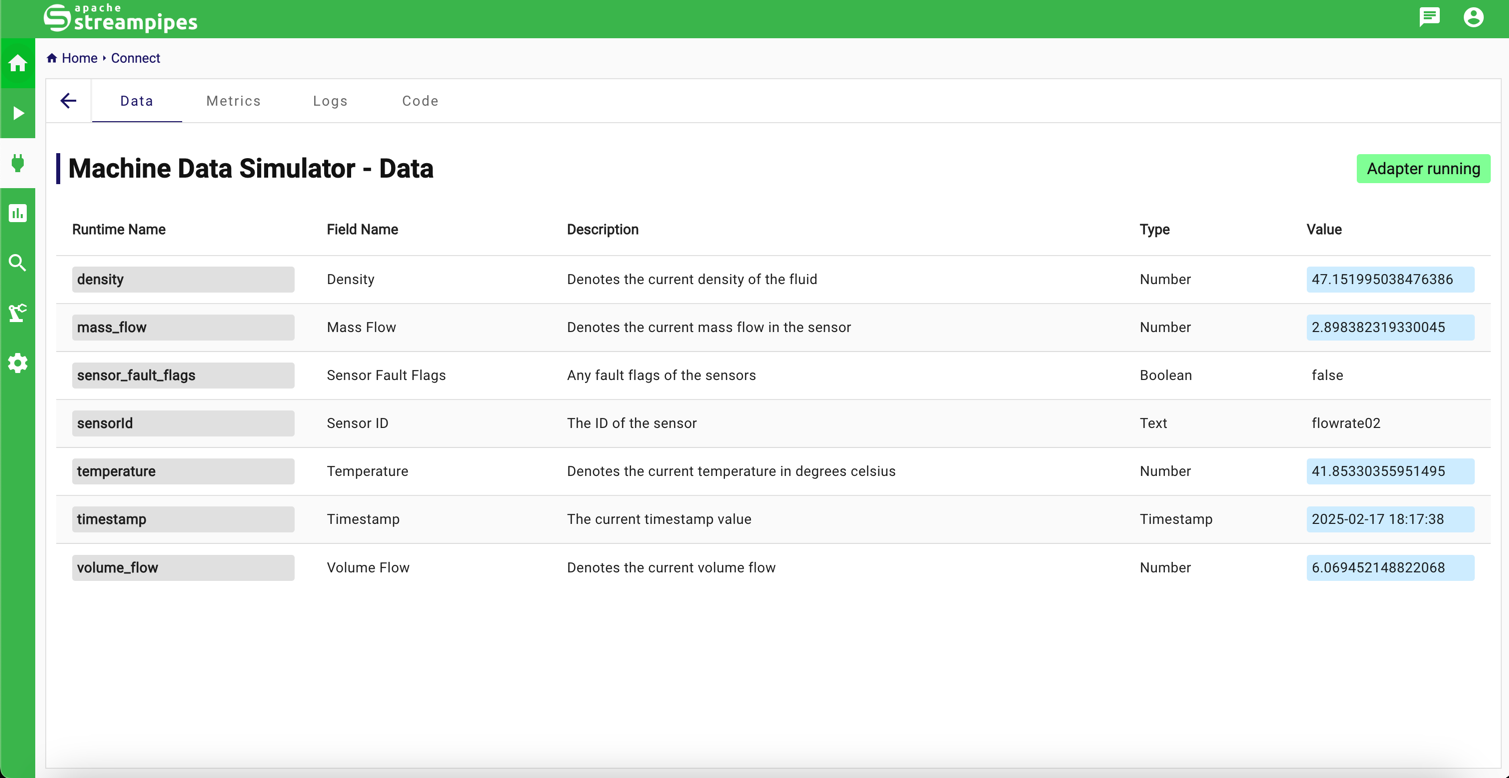
Task: Click the back arrow button
Action: 68,101
